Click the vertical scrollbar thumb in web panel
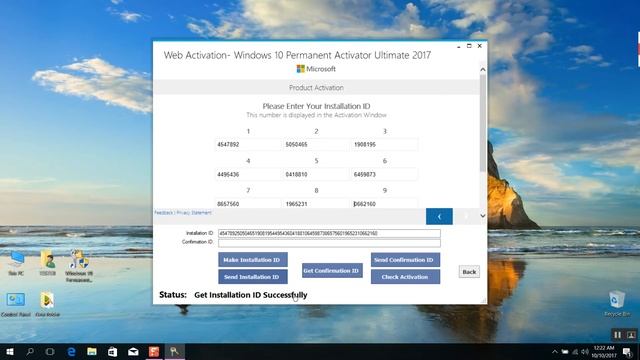 coord(482,122)
